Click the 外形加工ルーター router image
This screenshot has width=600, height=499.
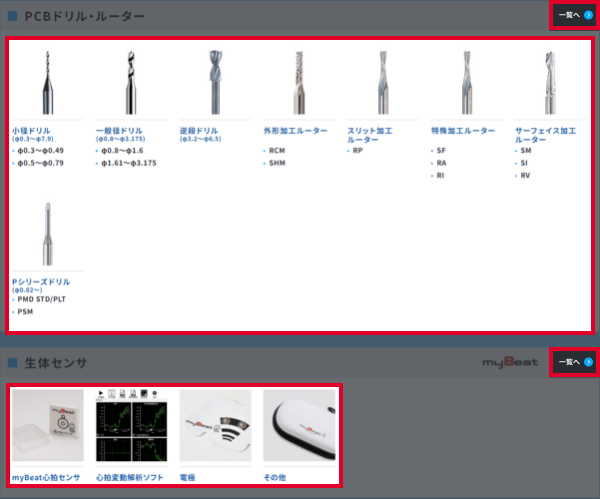299,84
